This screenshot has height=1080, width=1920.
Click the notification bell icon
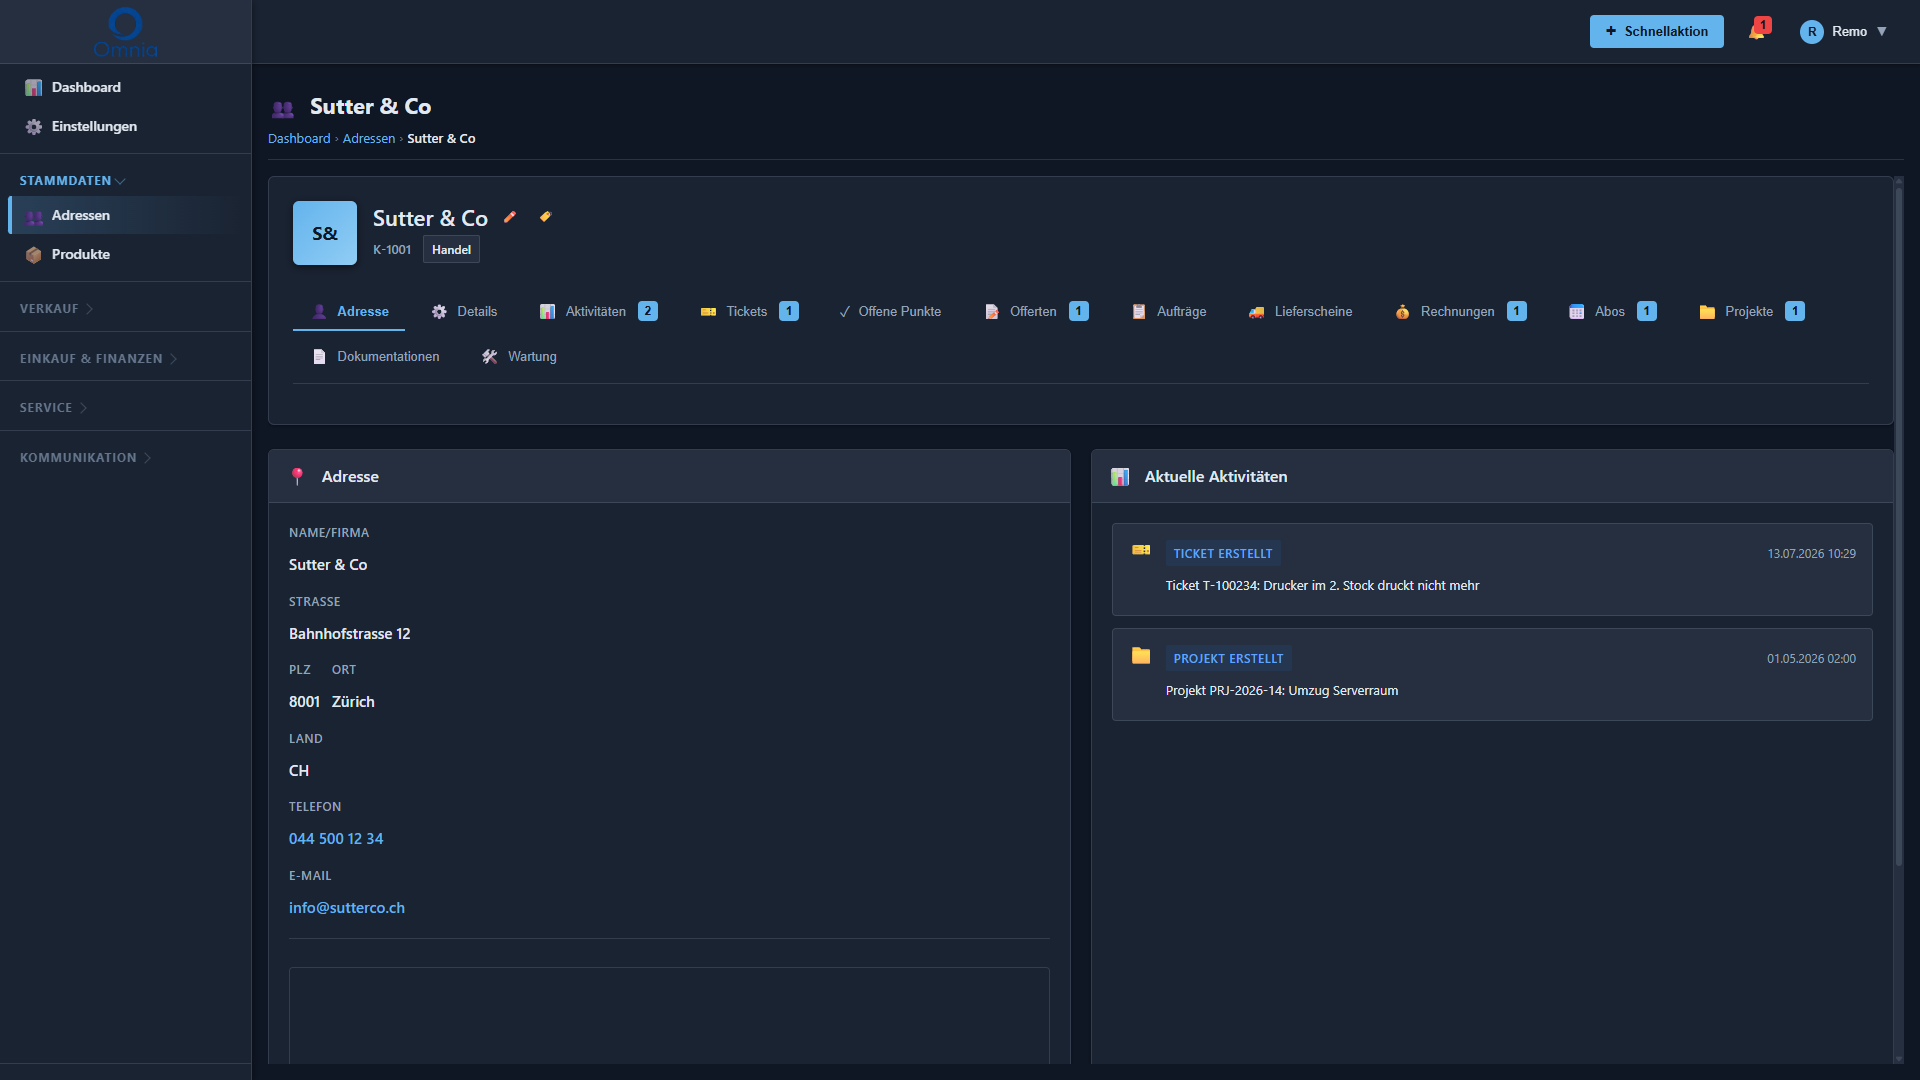coord(1757,31)
